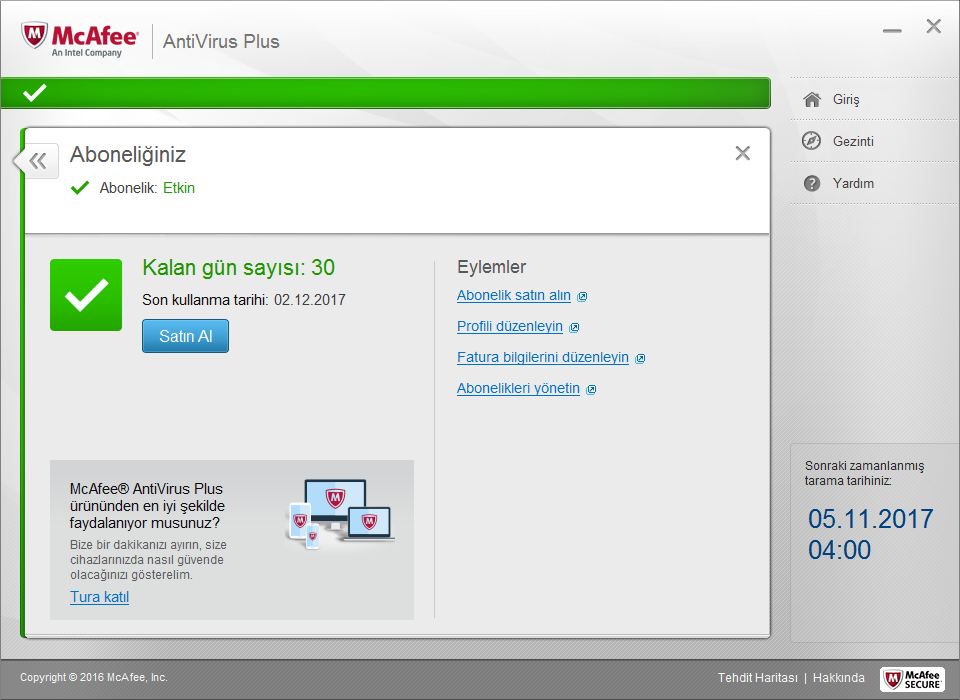Click scheduled scan time 04:00
This screenshot has height=700, width=960.
click(x=839, y=550)
